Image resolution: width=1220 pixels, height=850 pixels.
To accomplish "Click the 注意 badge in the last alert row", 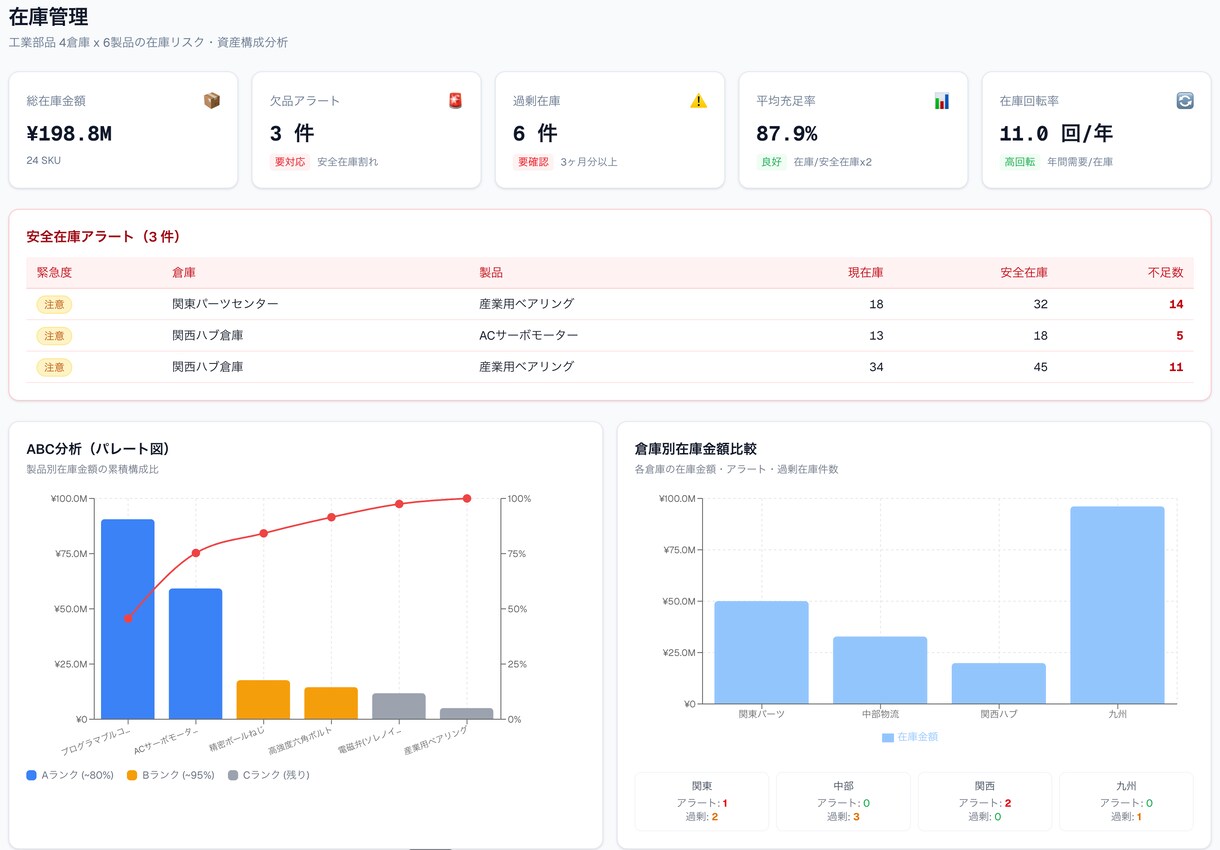I will click(54, 367).
